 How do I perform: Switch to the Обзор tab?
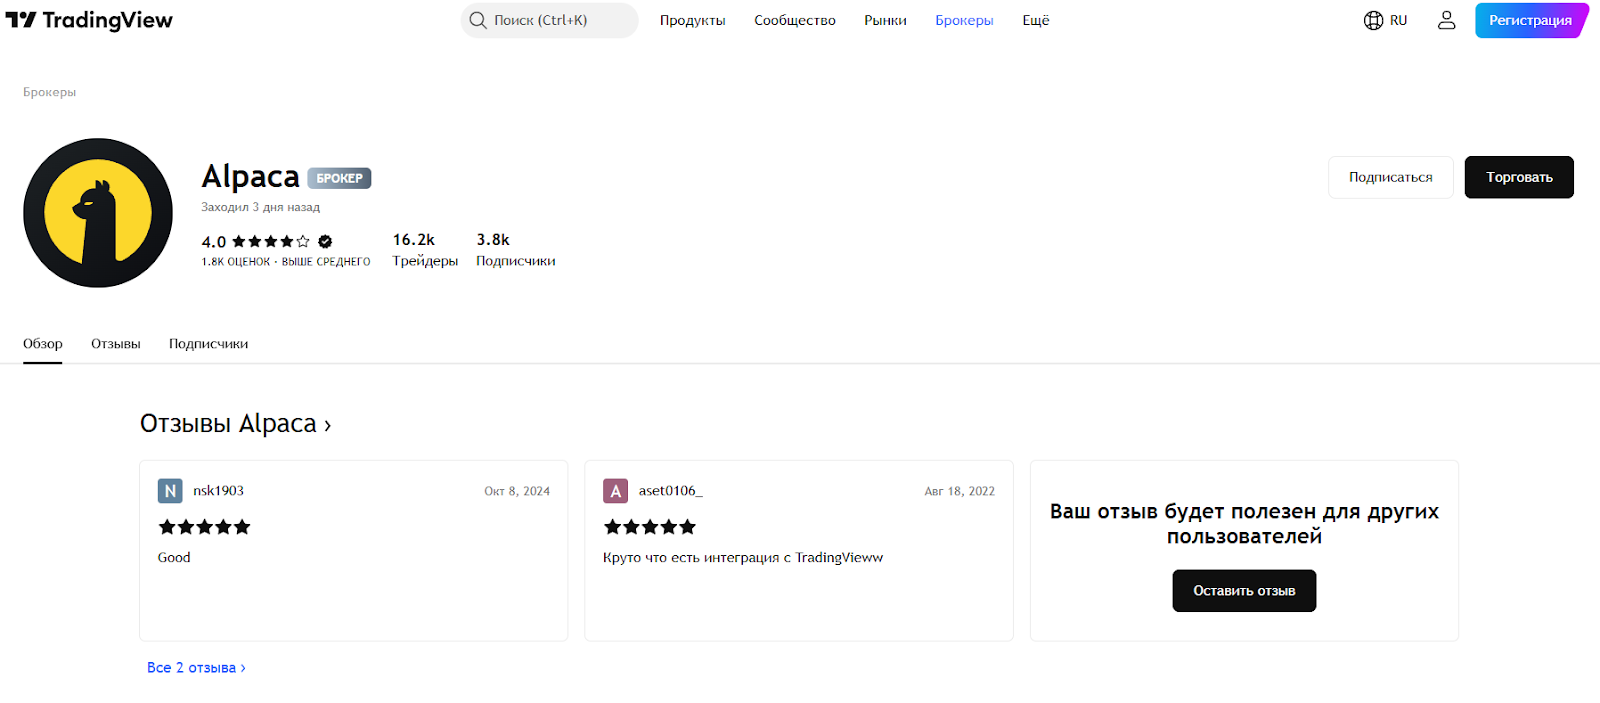[43, 343]
